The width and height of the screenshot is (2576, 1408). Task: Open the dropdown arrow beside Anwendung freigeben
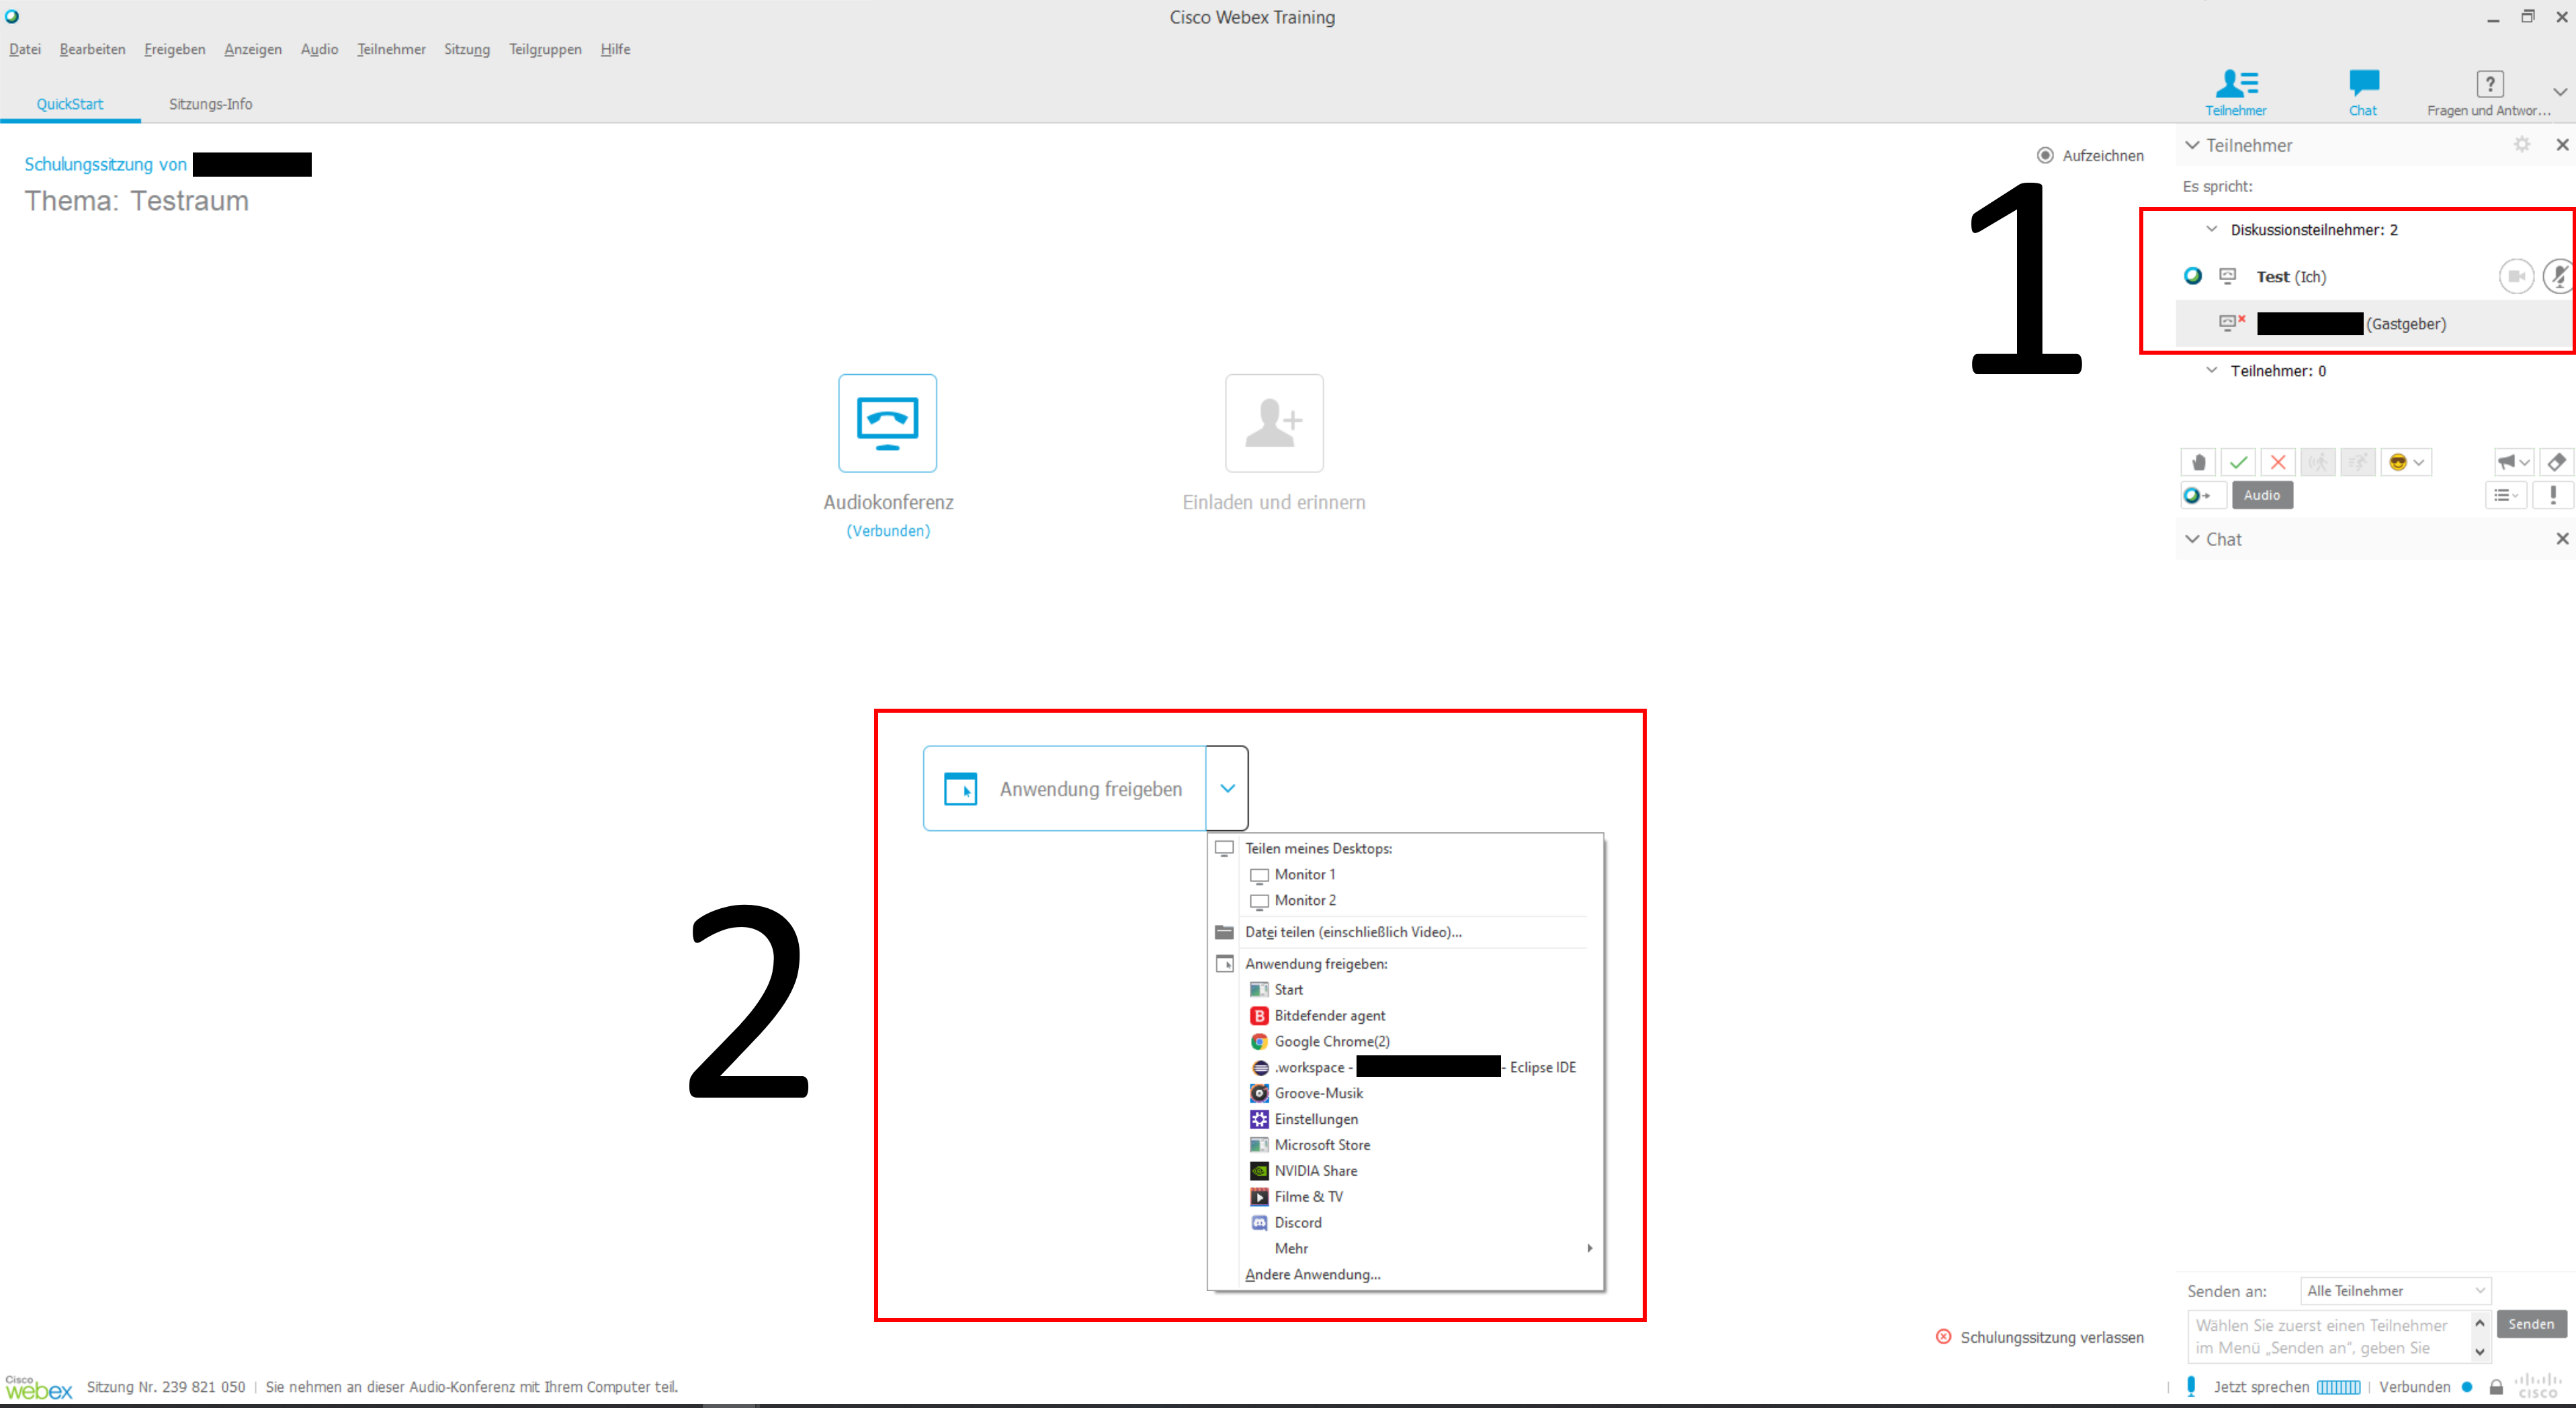(x=1227, y=788)
